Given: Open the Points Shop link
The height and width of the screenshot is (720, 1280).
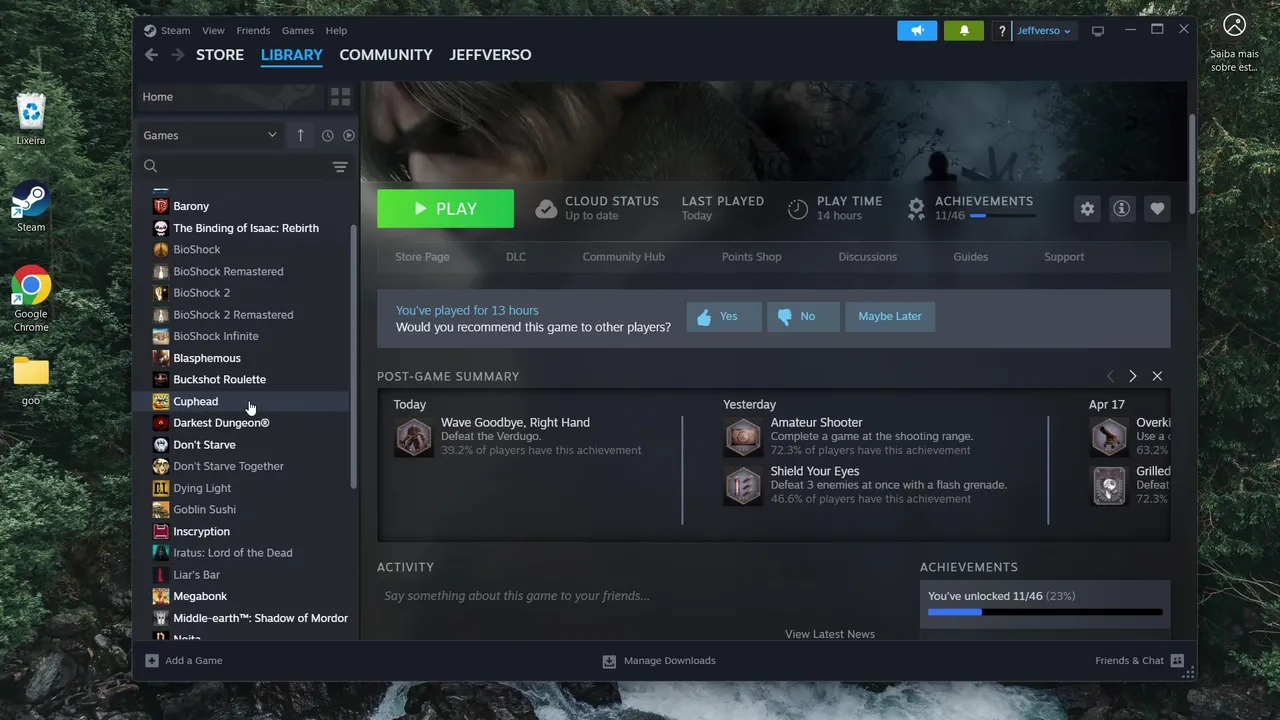Looking at the screenshot, I should coord(752,257).
